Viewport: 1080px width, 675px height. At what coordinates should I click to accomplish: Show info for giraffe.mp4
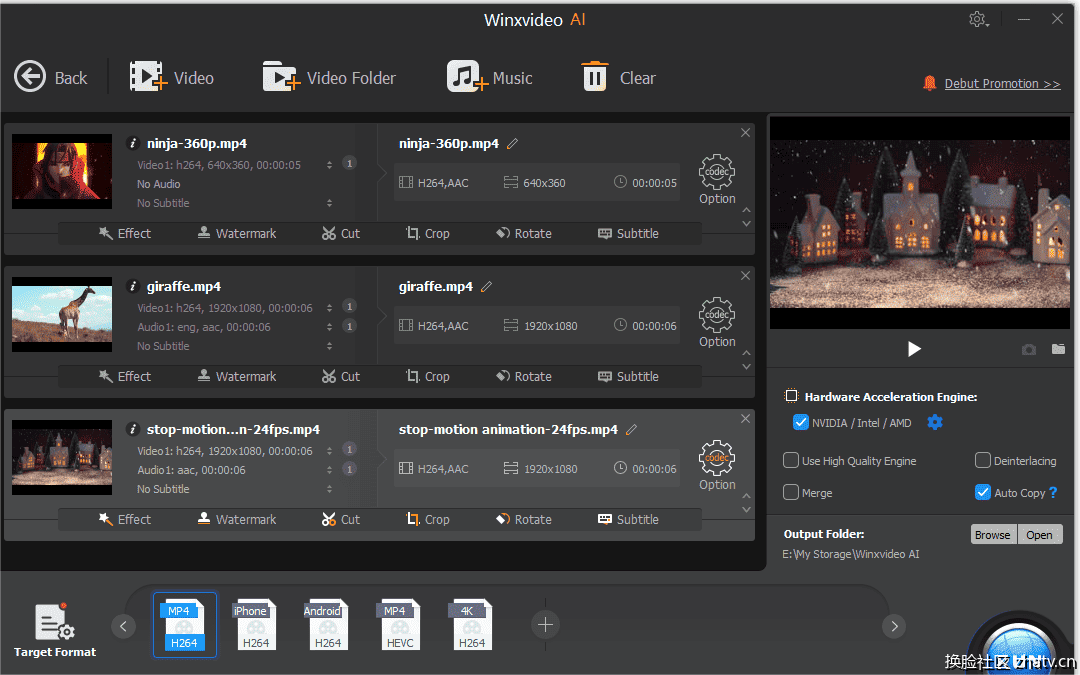click(133, 287)
